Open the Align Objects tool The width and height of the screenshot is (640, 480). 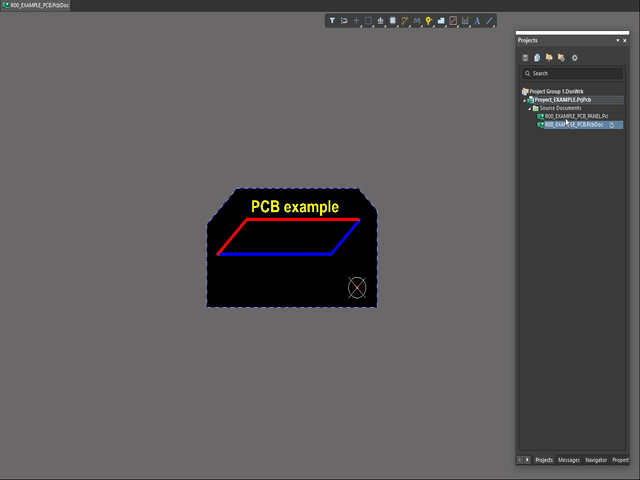(380, 21)
